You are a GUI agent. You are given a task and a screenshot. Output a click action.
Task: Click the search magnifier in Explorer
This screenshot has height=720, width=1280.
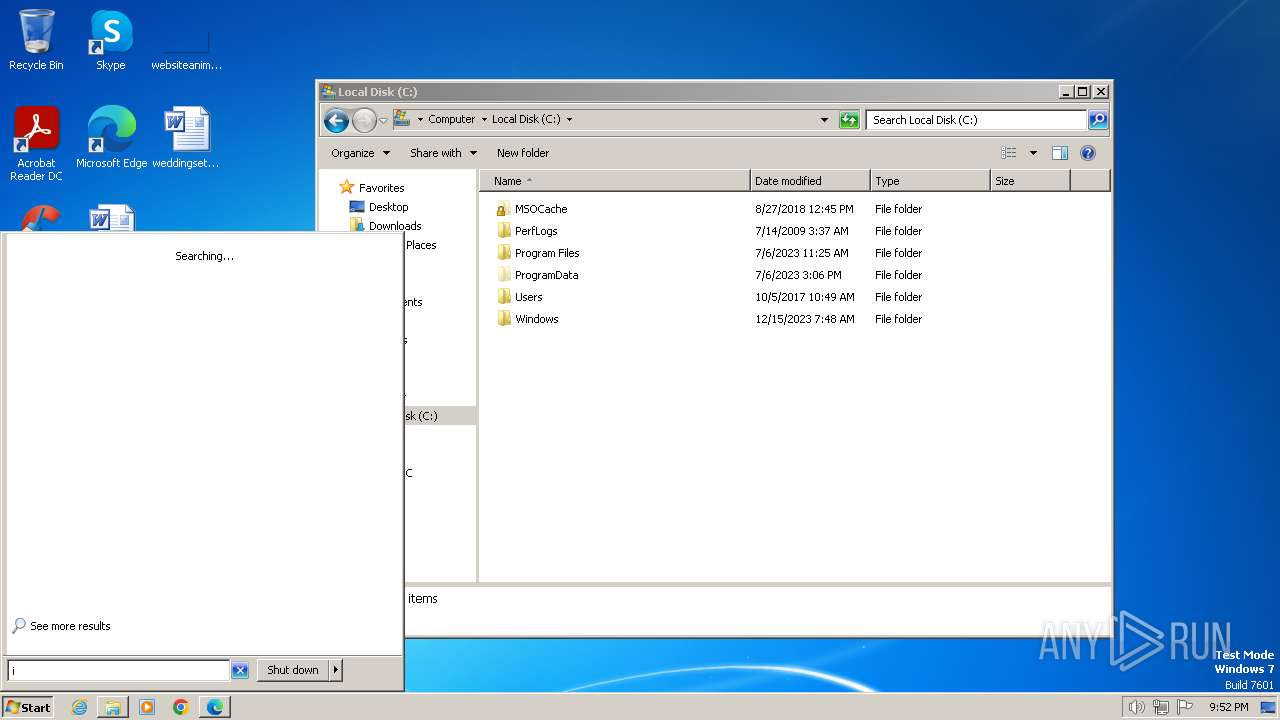tap(1097, 120)
